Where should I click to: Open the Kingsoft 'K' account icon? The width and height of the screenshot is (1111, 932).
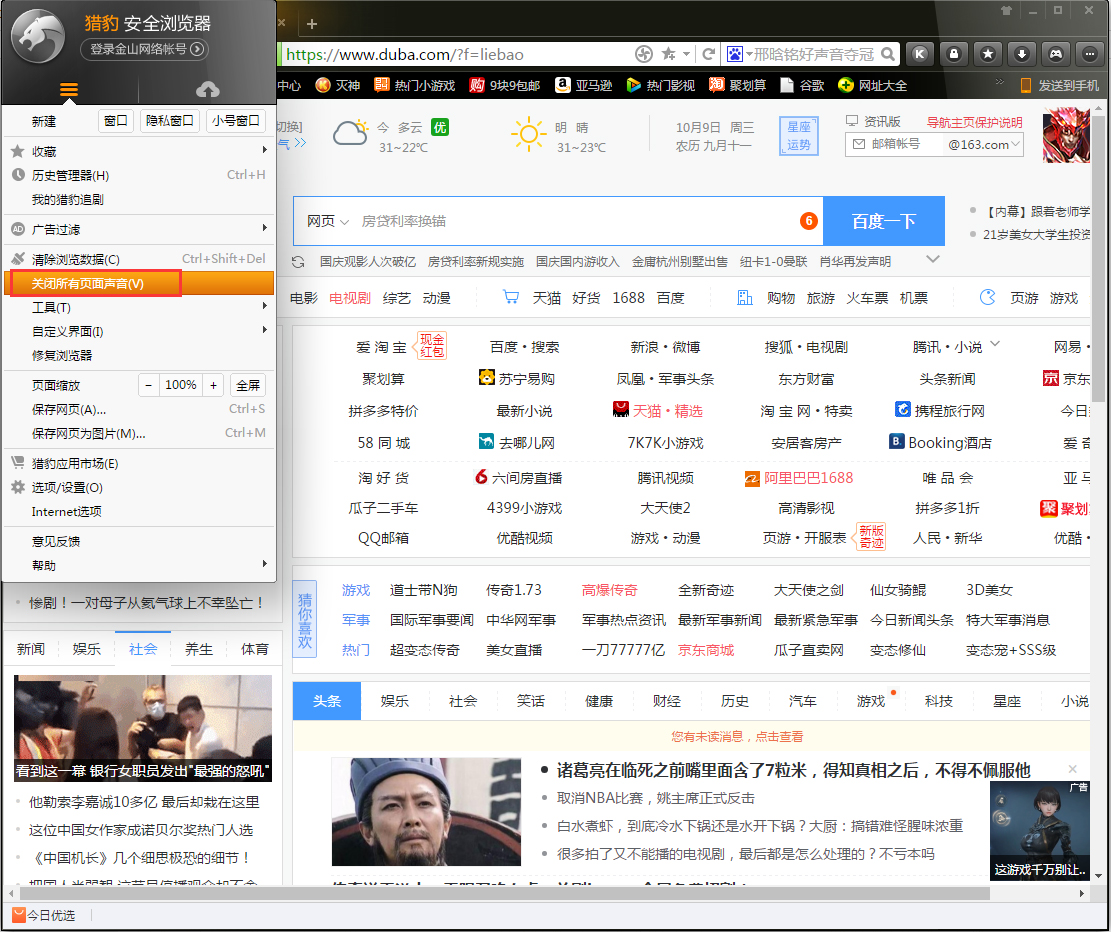coord(919,54)
